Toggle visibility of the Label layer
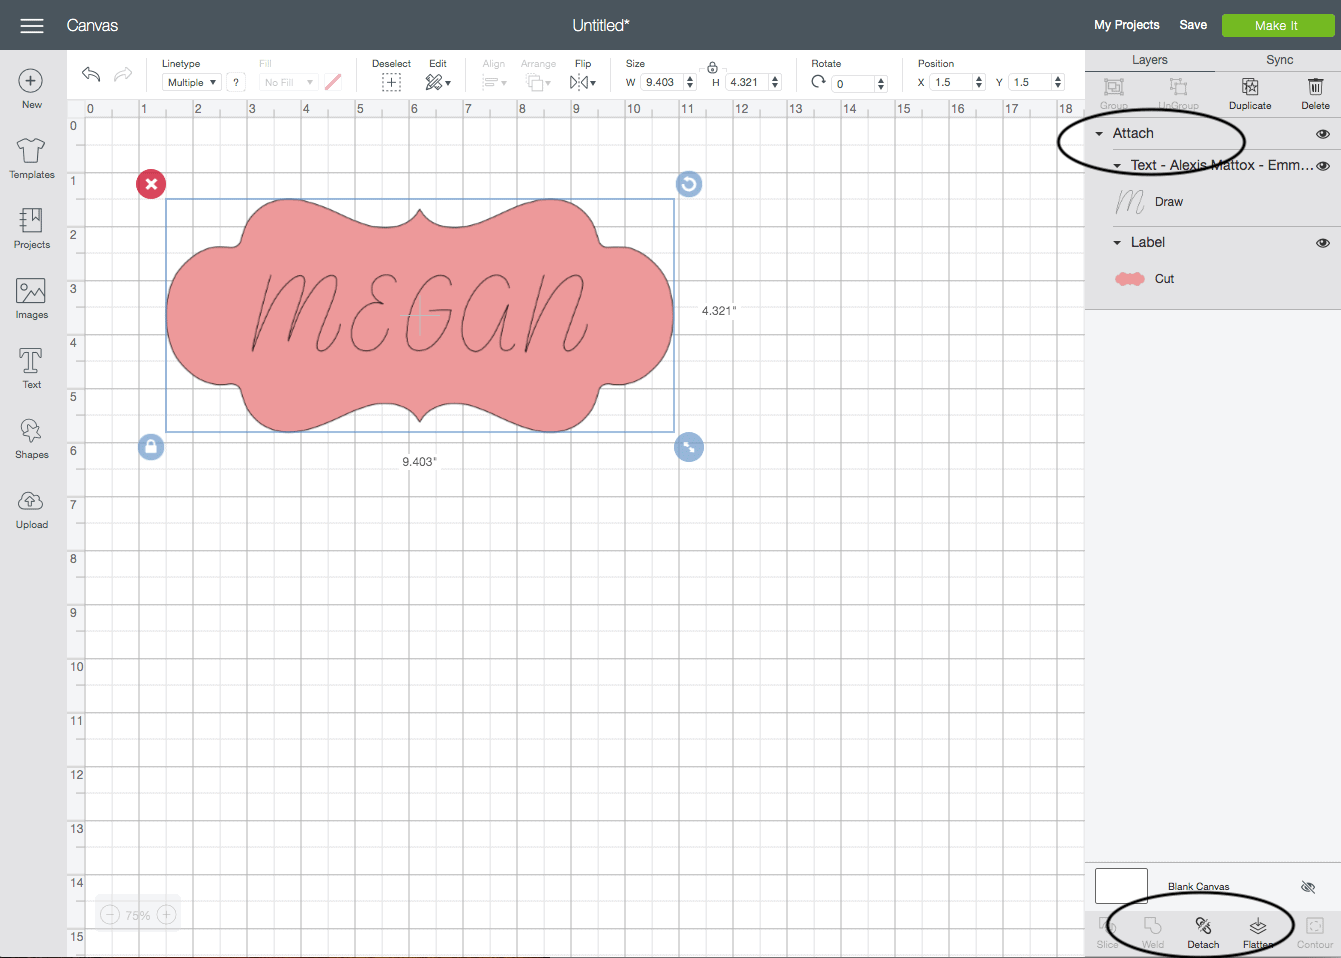 (x=1322, y=243)
